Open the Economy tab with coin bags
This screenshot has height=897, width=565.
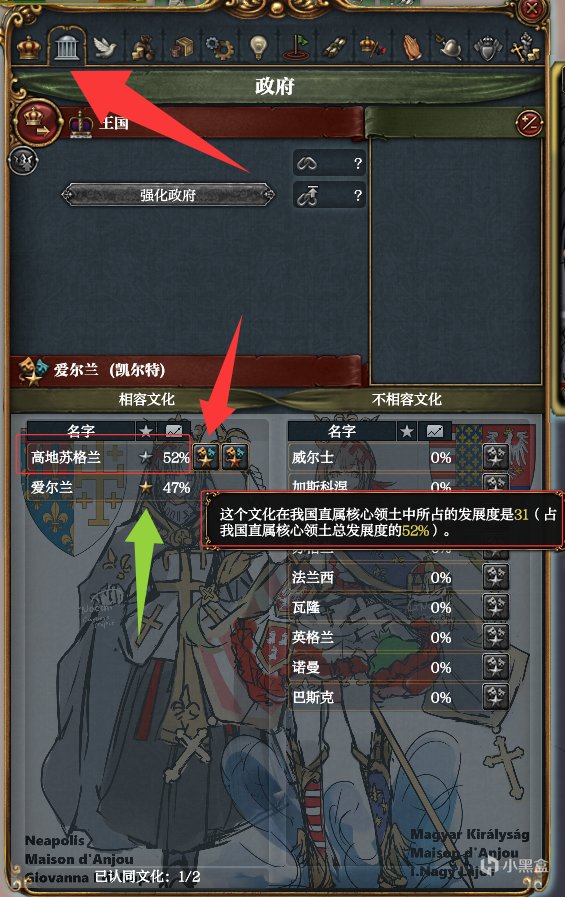point(143,48)
